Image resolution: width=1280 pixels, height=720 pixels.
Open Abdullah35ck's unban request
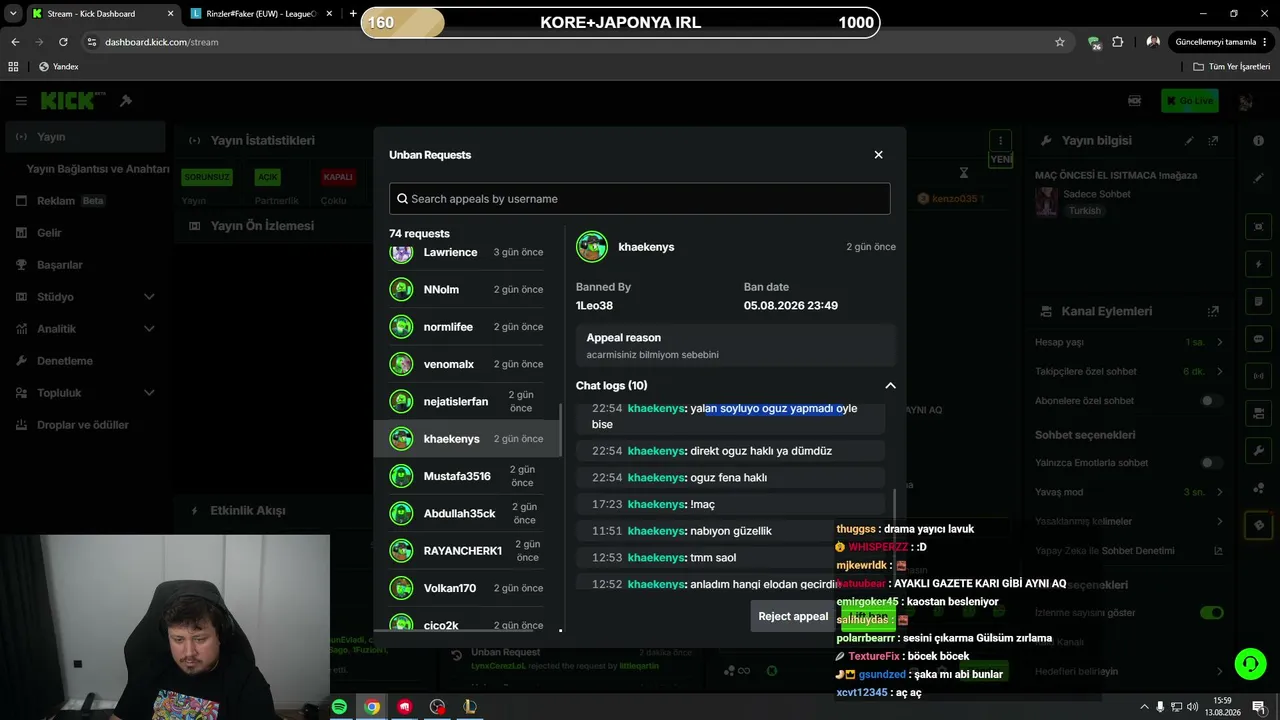point(467,513)
